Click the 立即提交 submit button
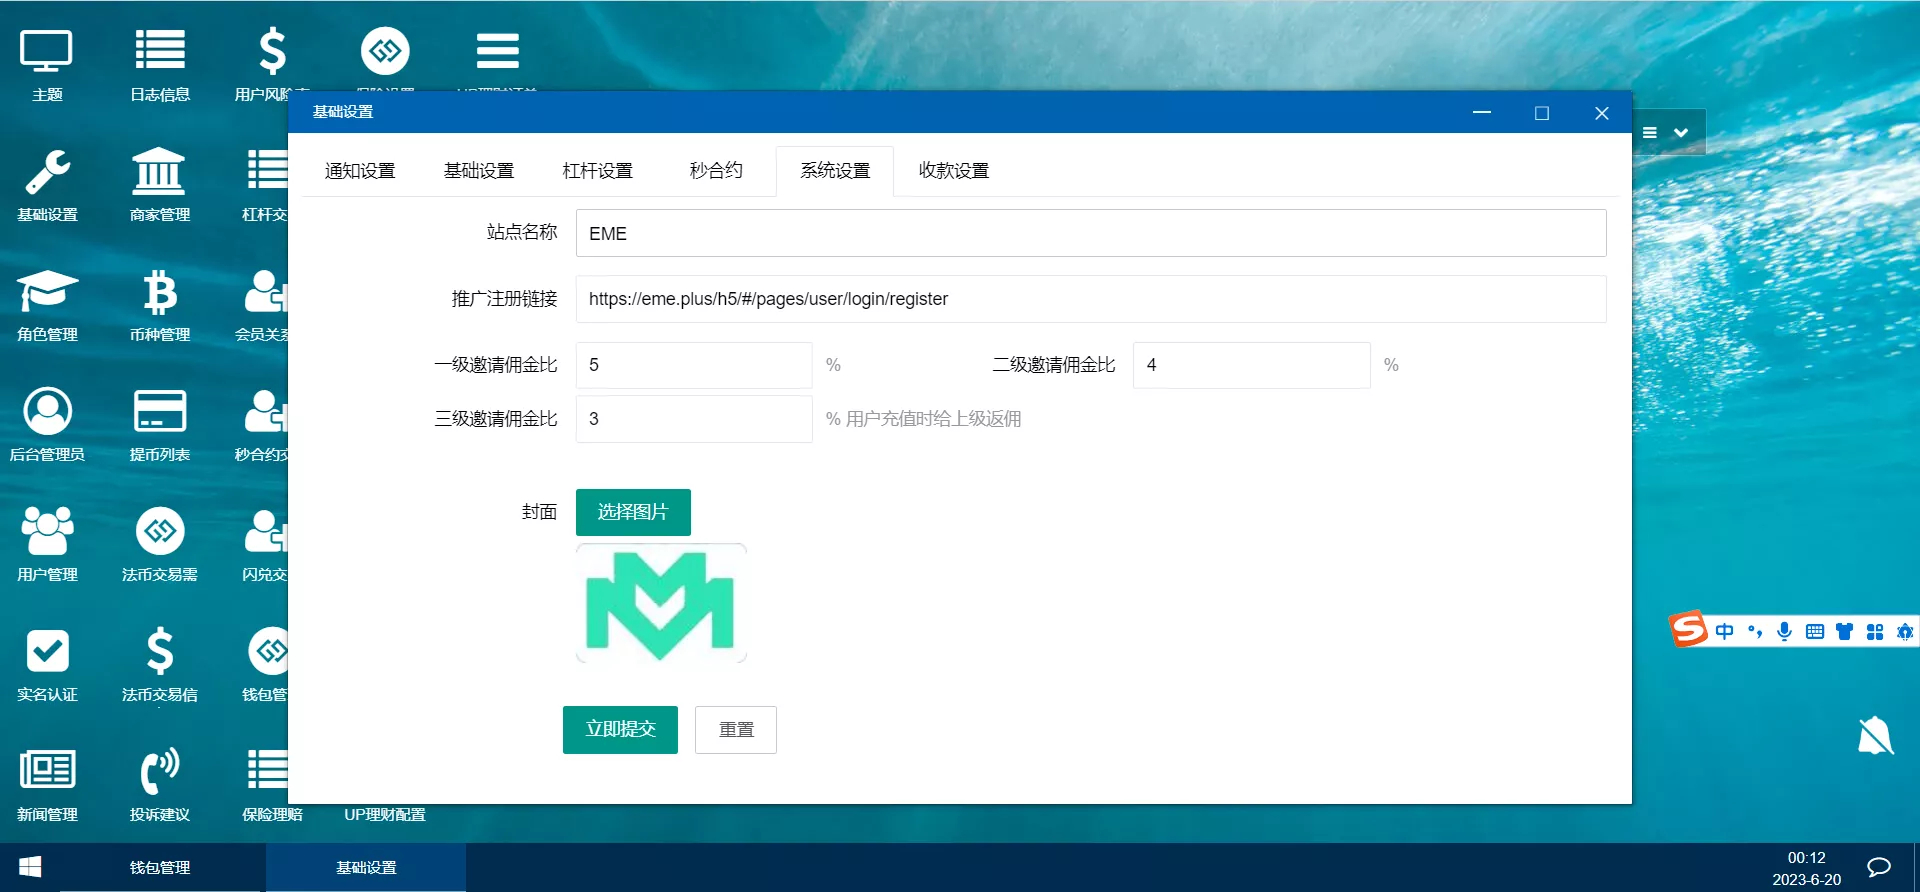Viewport: 1920px width, 892px height. click(x=620, y=730)
